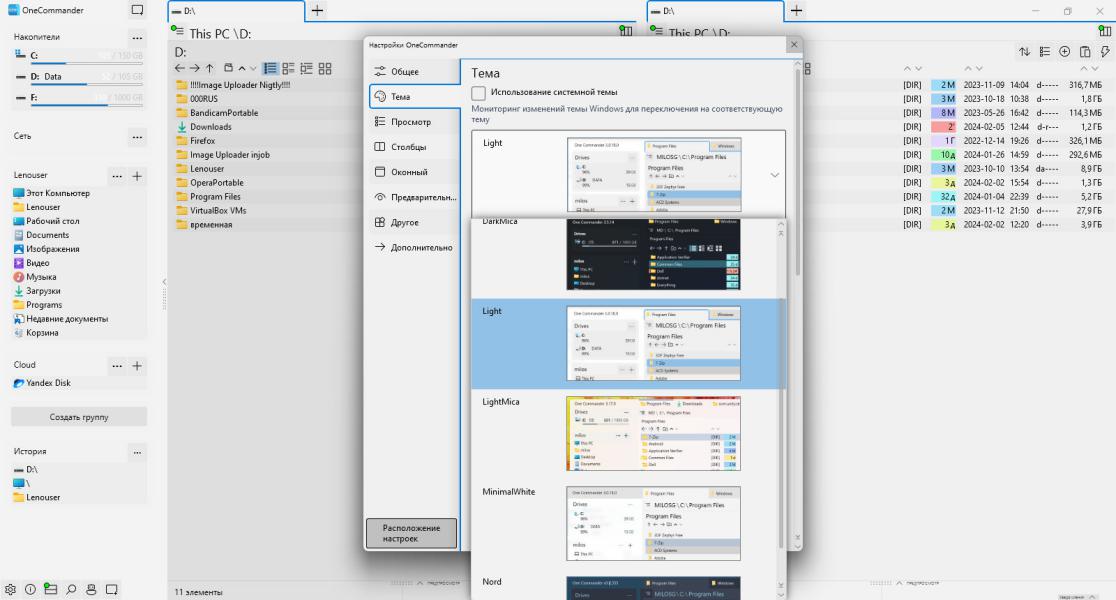Open the Предварительн... settings section
The width and height of the screenshot is (1116, 600).
click(x=414, y=197)
